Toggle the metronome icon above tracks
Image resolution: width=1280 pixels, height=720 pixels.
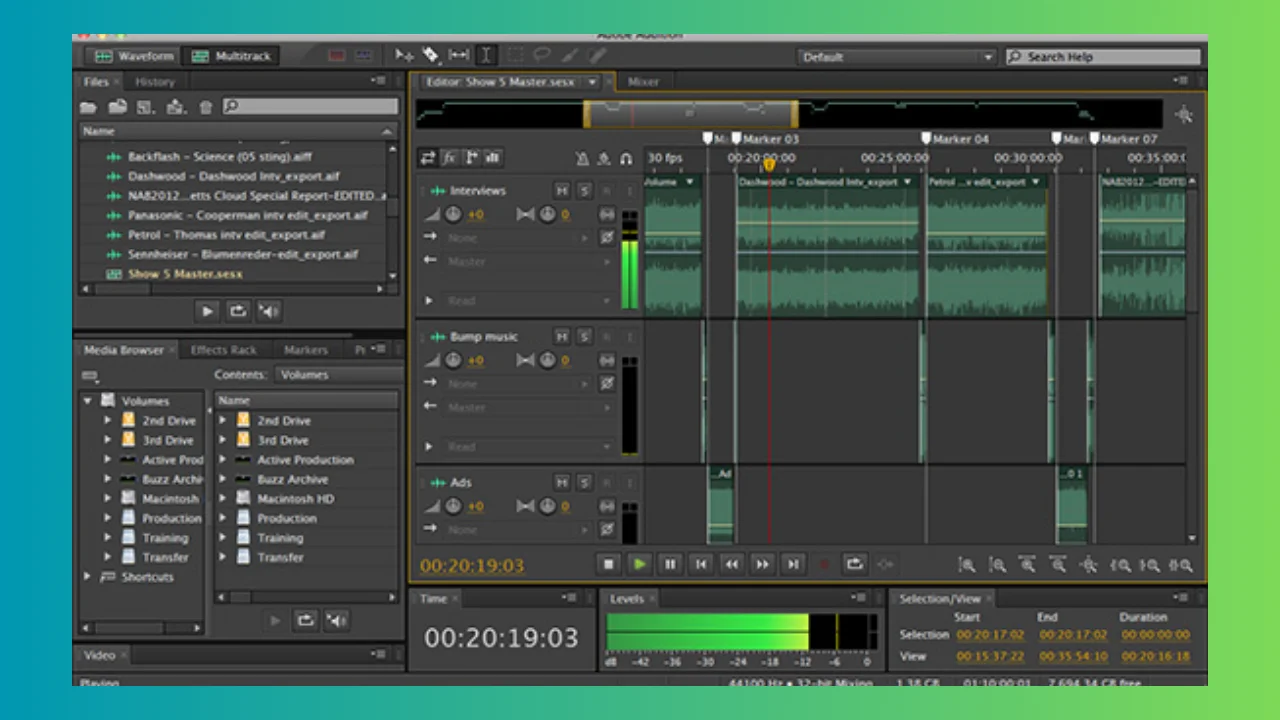tap(582, 158)
